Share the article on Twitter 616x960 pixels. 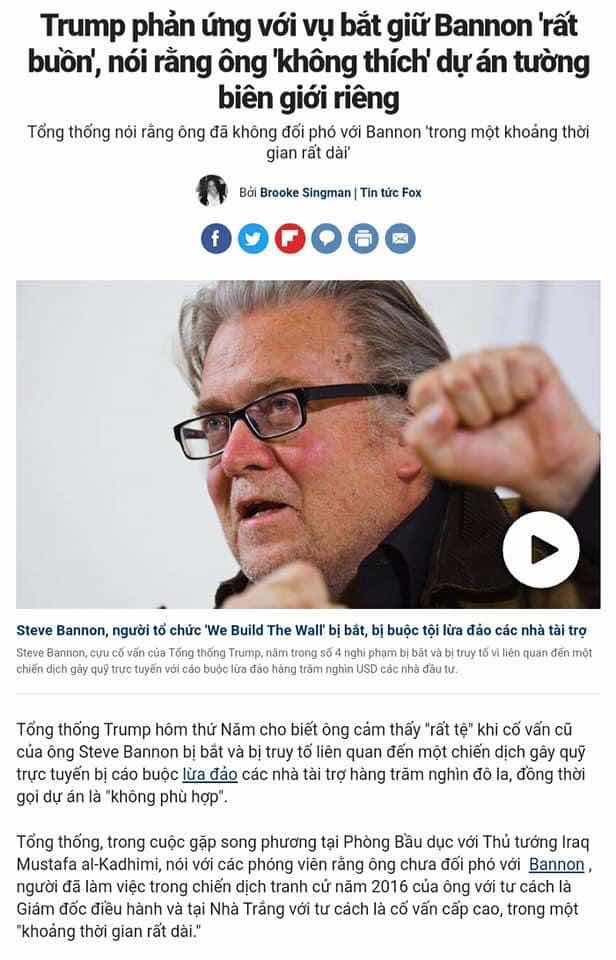coord(253,239)
